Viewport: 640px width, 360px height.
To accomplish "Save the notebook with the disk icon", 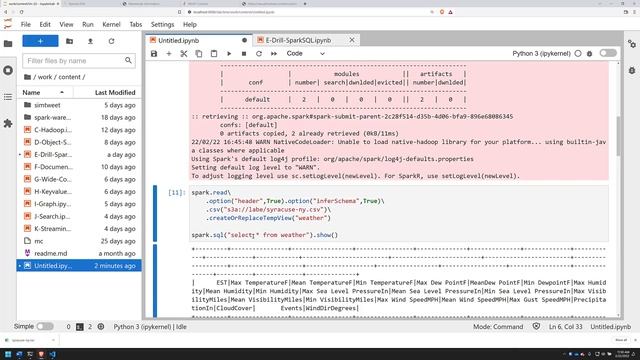I will pos(154,53).
